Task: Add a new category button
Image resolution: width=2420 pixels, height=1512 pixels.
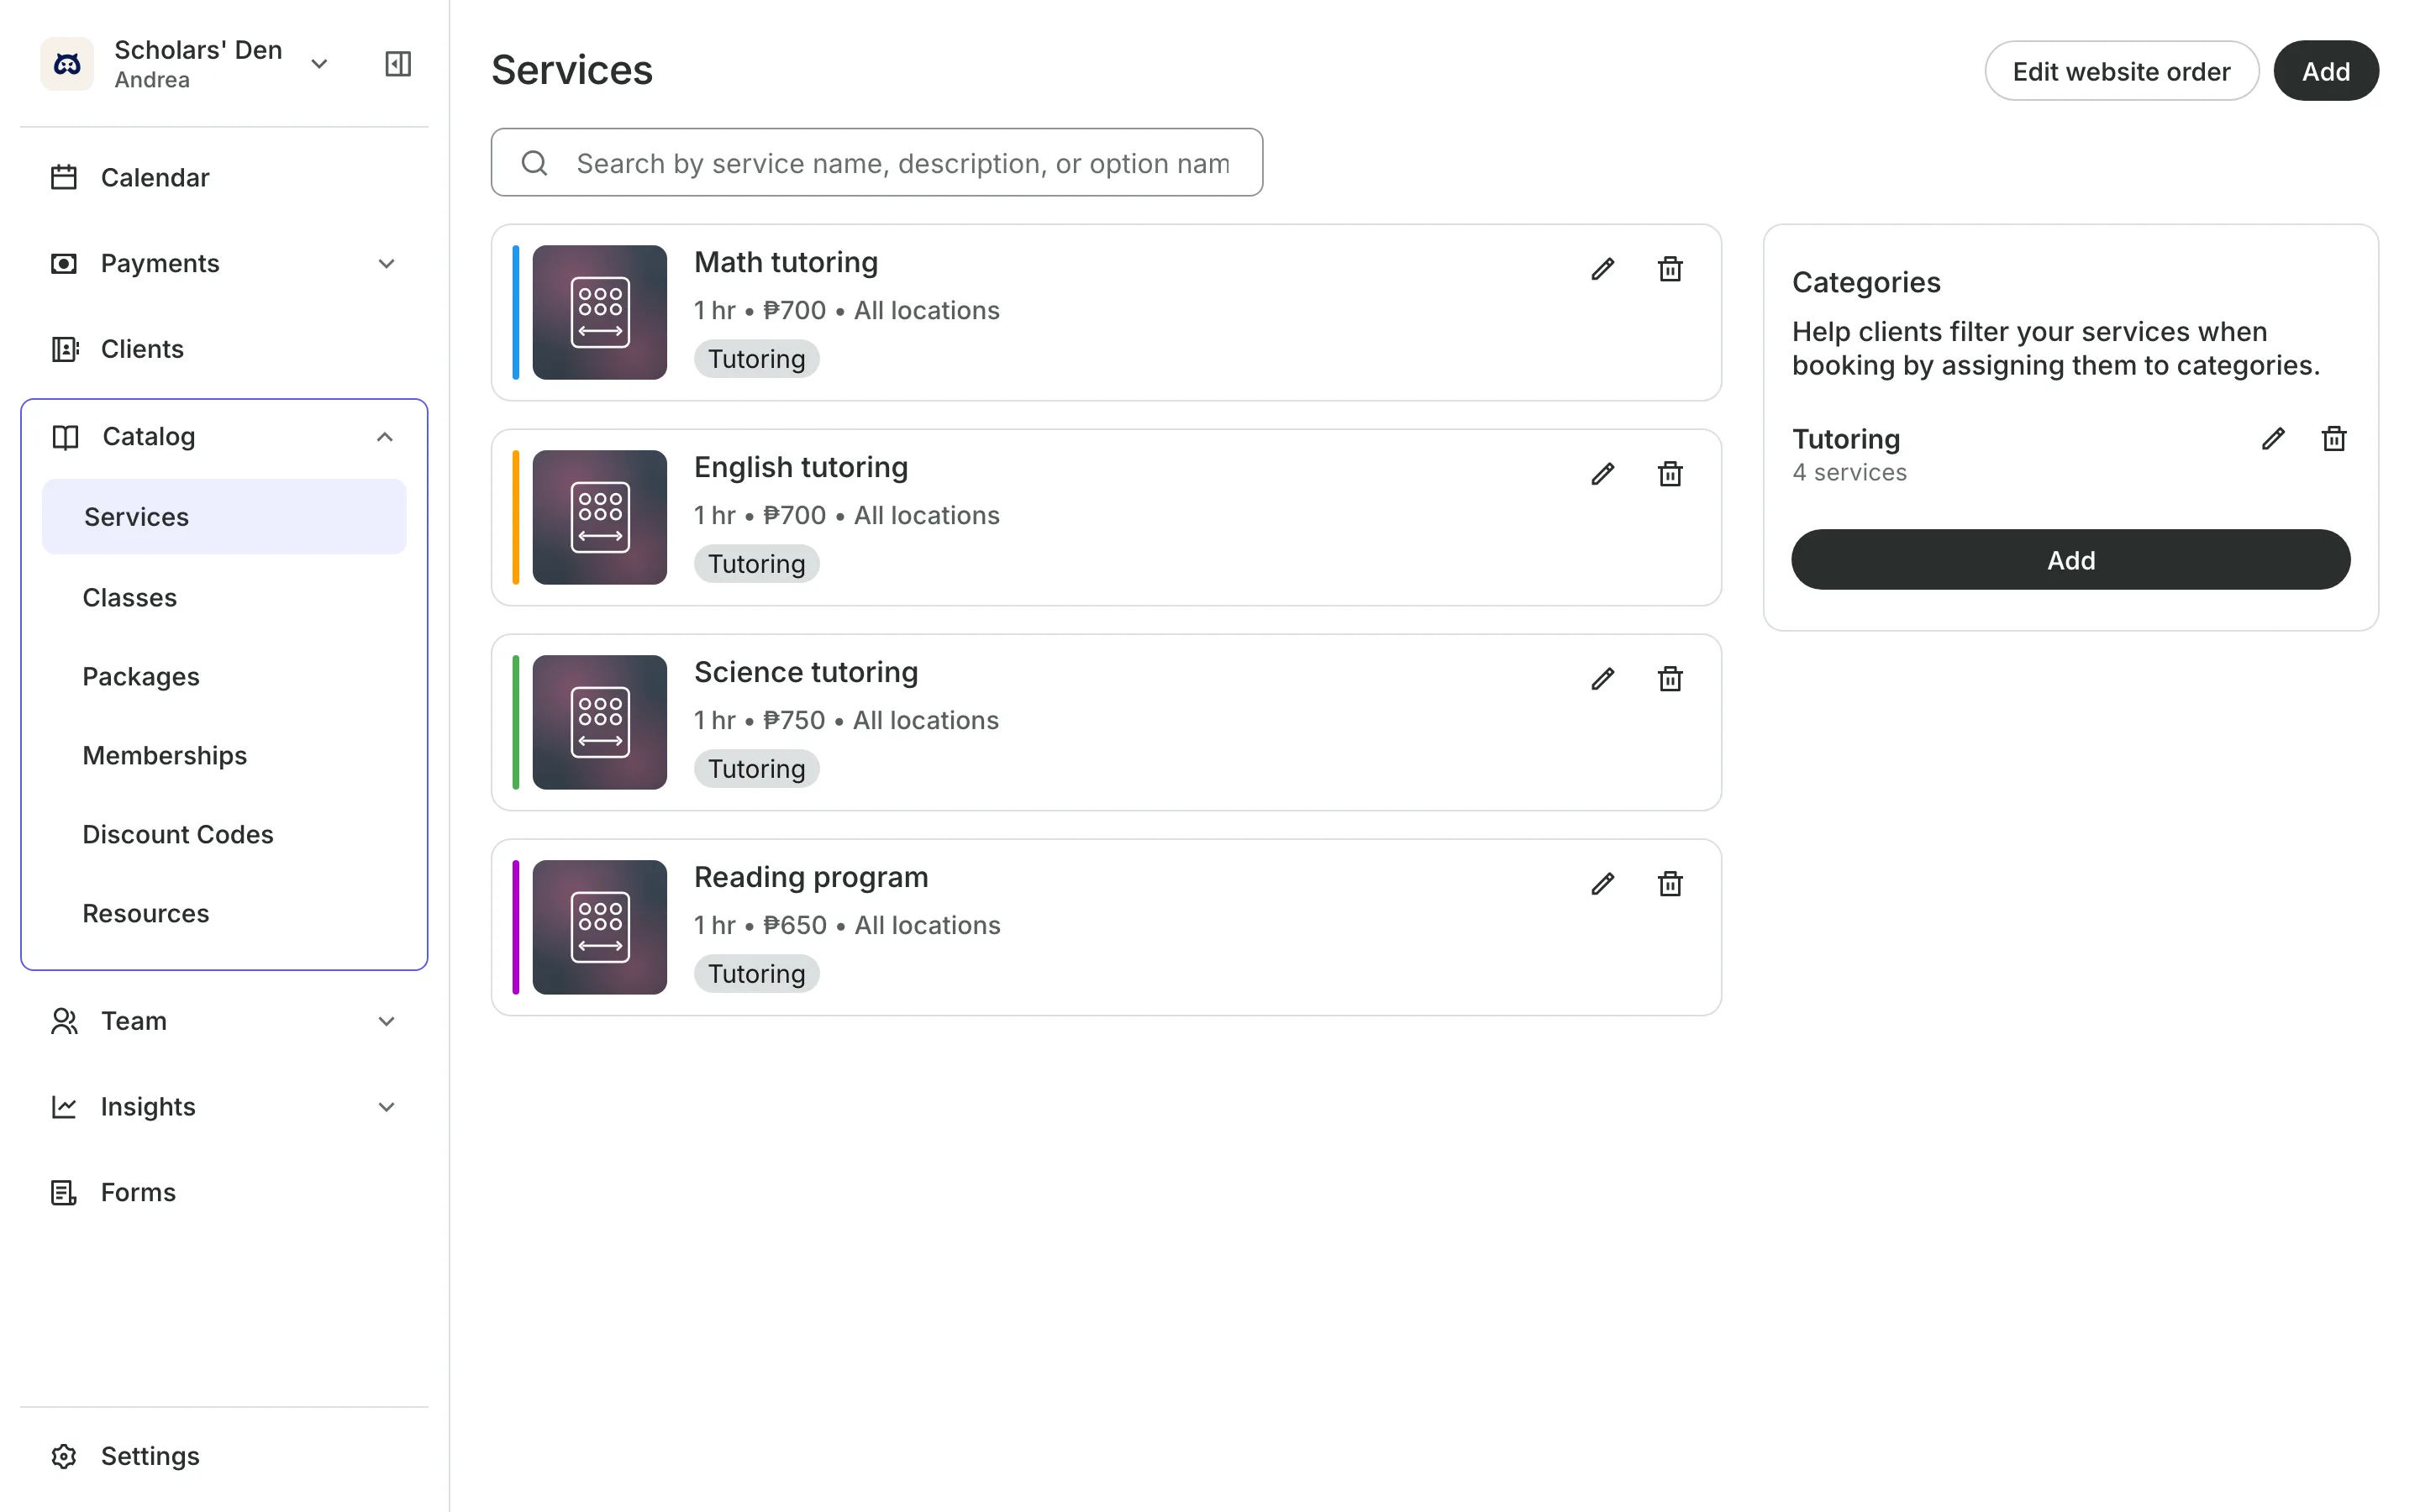Action: click(x=2070, y=560)
